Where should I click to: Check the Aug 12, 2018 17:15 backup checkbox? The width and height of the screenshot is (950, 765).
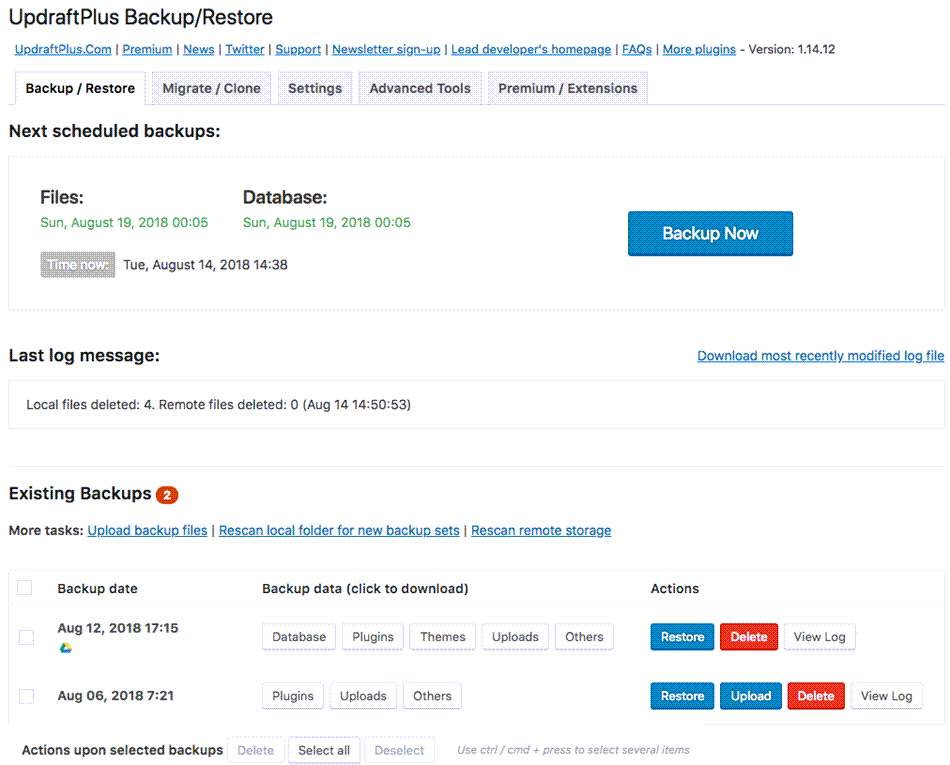(26, 637)
